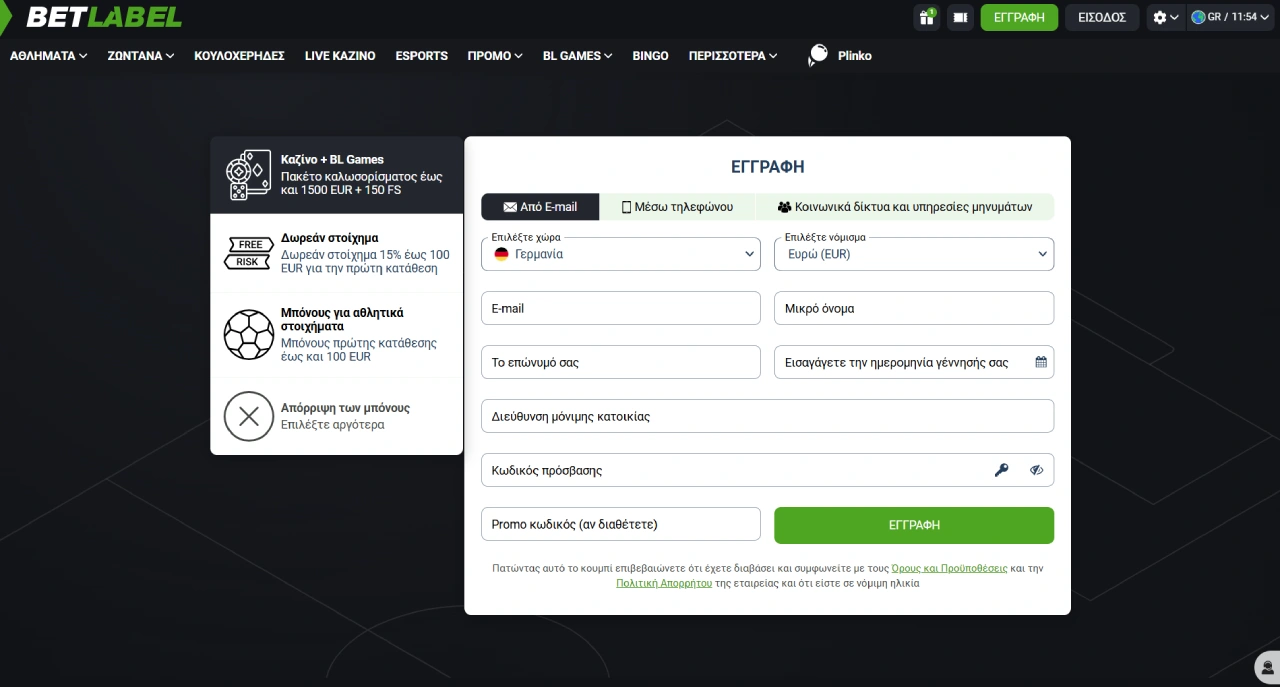Open the LIVE KAZINO menu item
The height and width of the screenshot is (687, 1280).
pos(340,56)
